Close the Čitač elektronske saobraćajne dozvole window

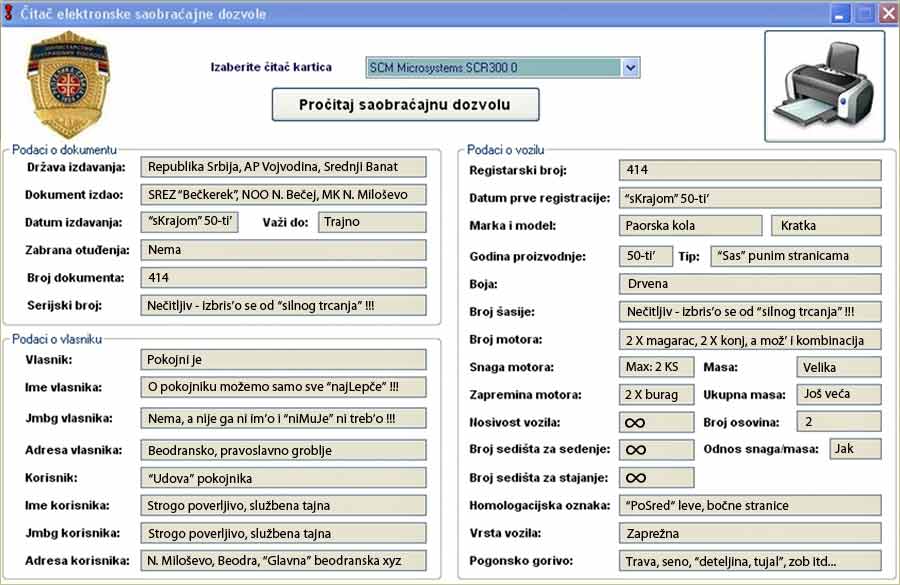(886, 14)
